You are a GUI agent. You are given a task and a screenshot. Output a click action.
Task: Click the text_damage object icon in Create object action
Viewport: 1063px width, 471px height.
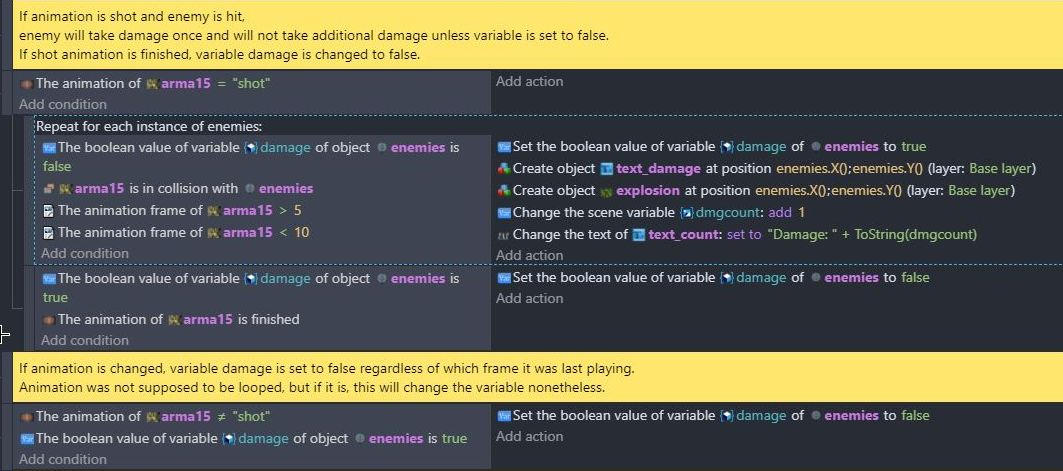(606, 169)
